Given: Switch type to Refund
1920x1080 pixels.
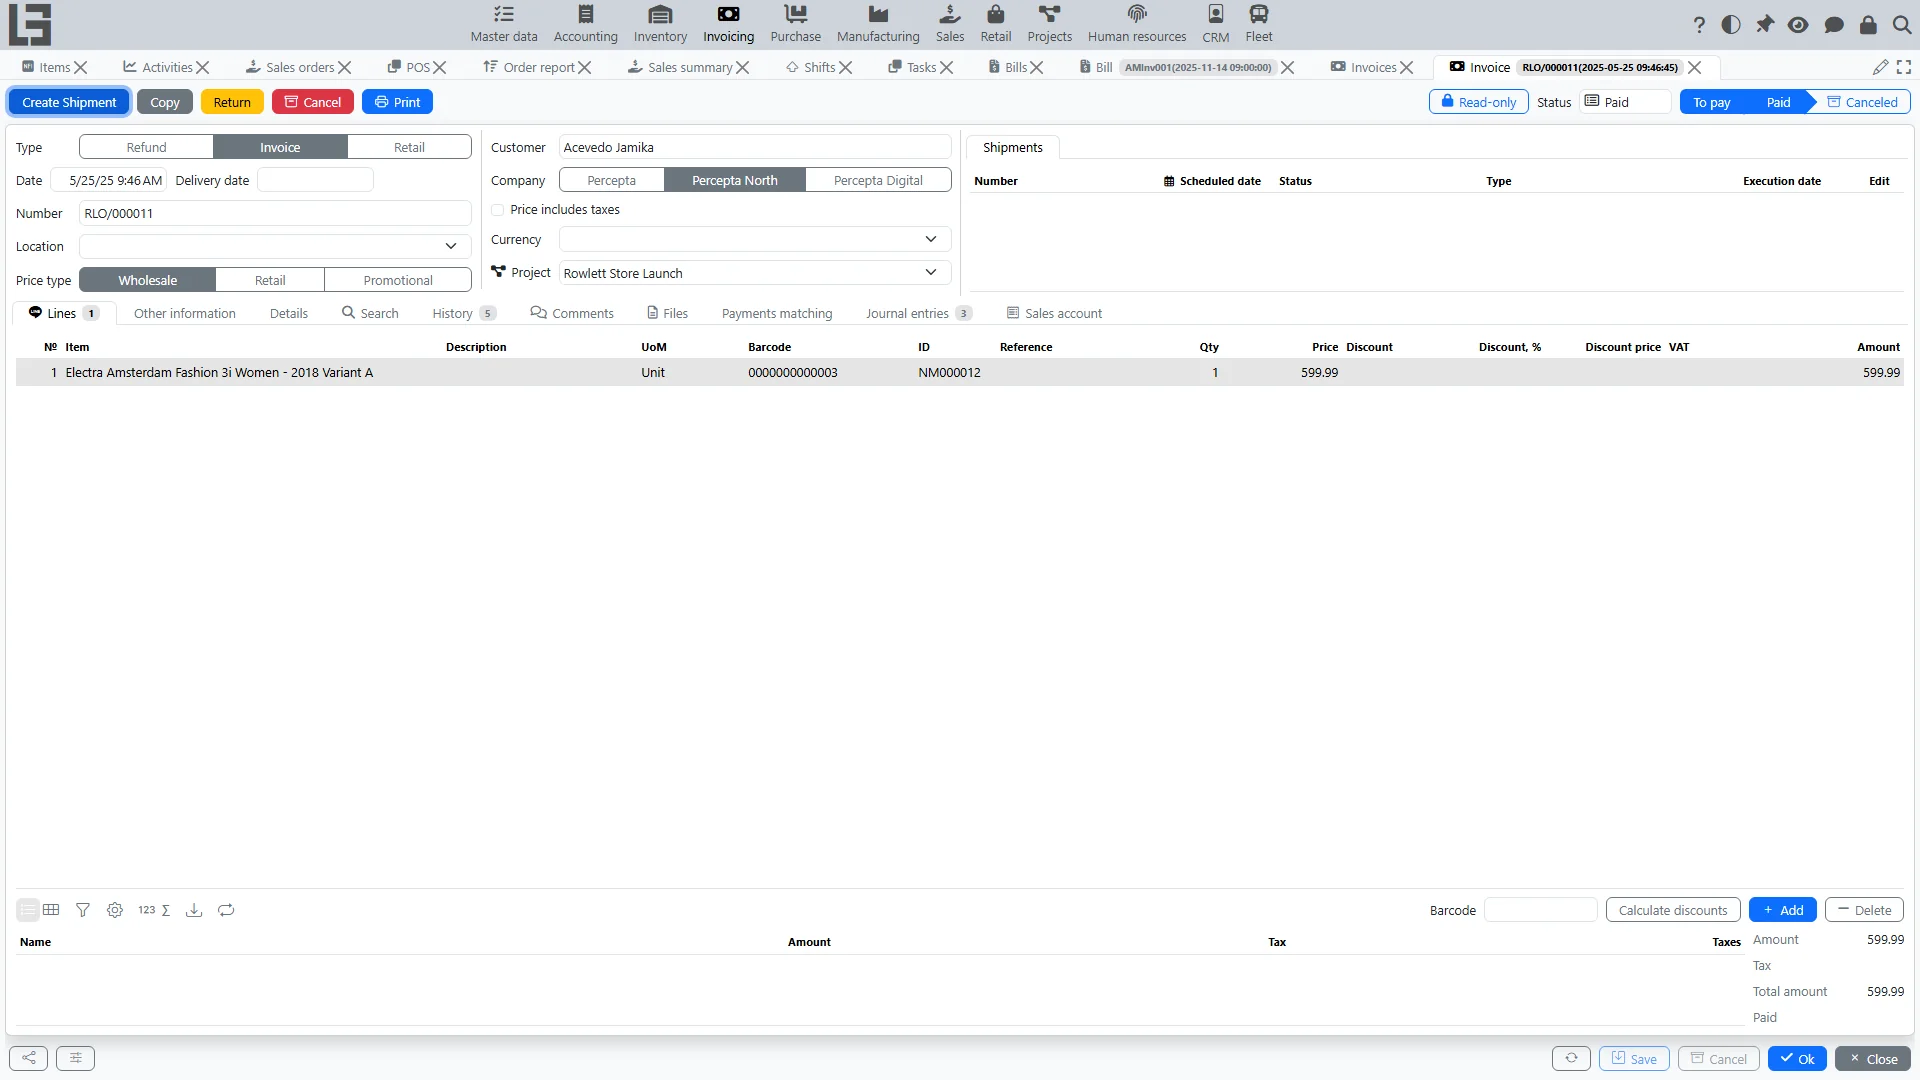Looking at the screenshot, I should tap(146, 147).
